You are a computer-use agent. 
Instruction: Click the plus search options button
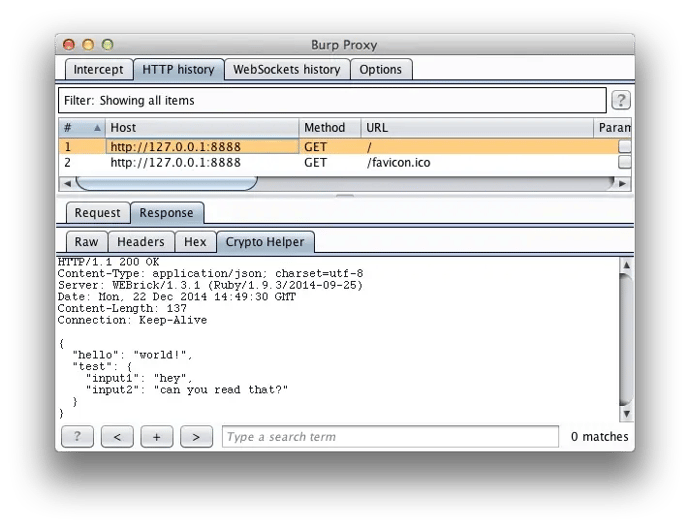(157, 437)
